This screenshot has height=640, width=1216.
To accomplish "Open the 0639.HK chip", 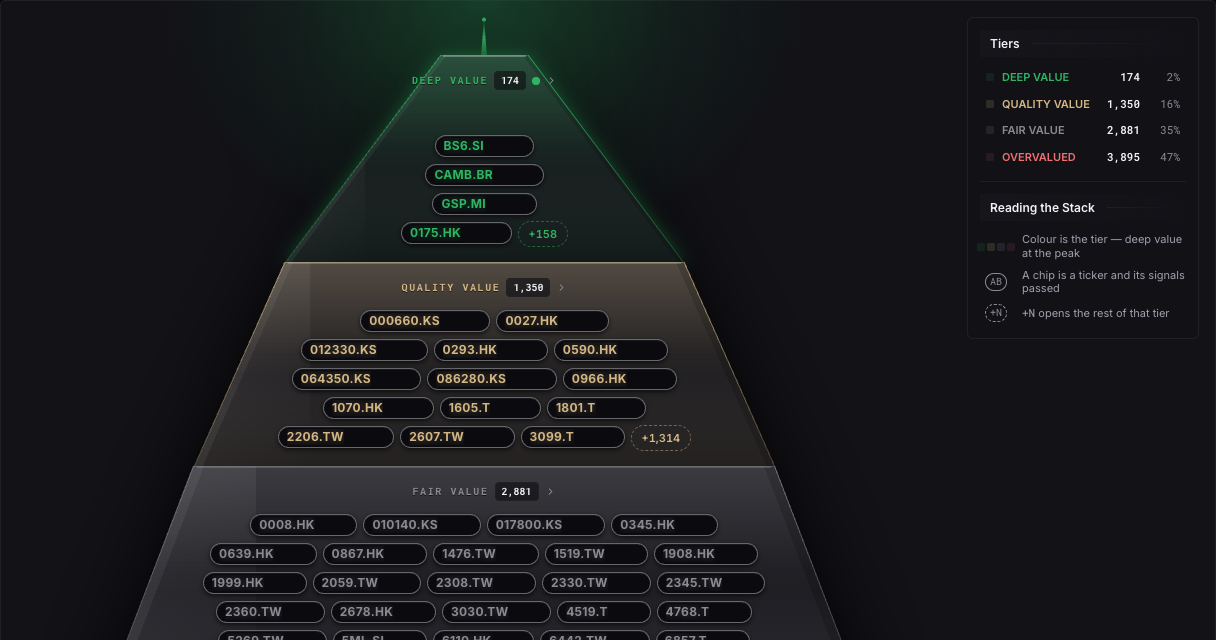I will [263, 554].
